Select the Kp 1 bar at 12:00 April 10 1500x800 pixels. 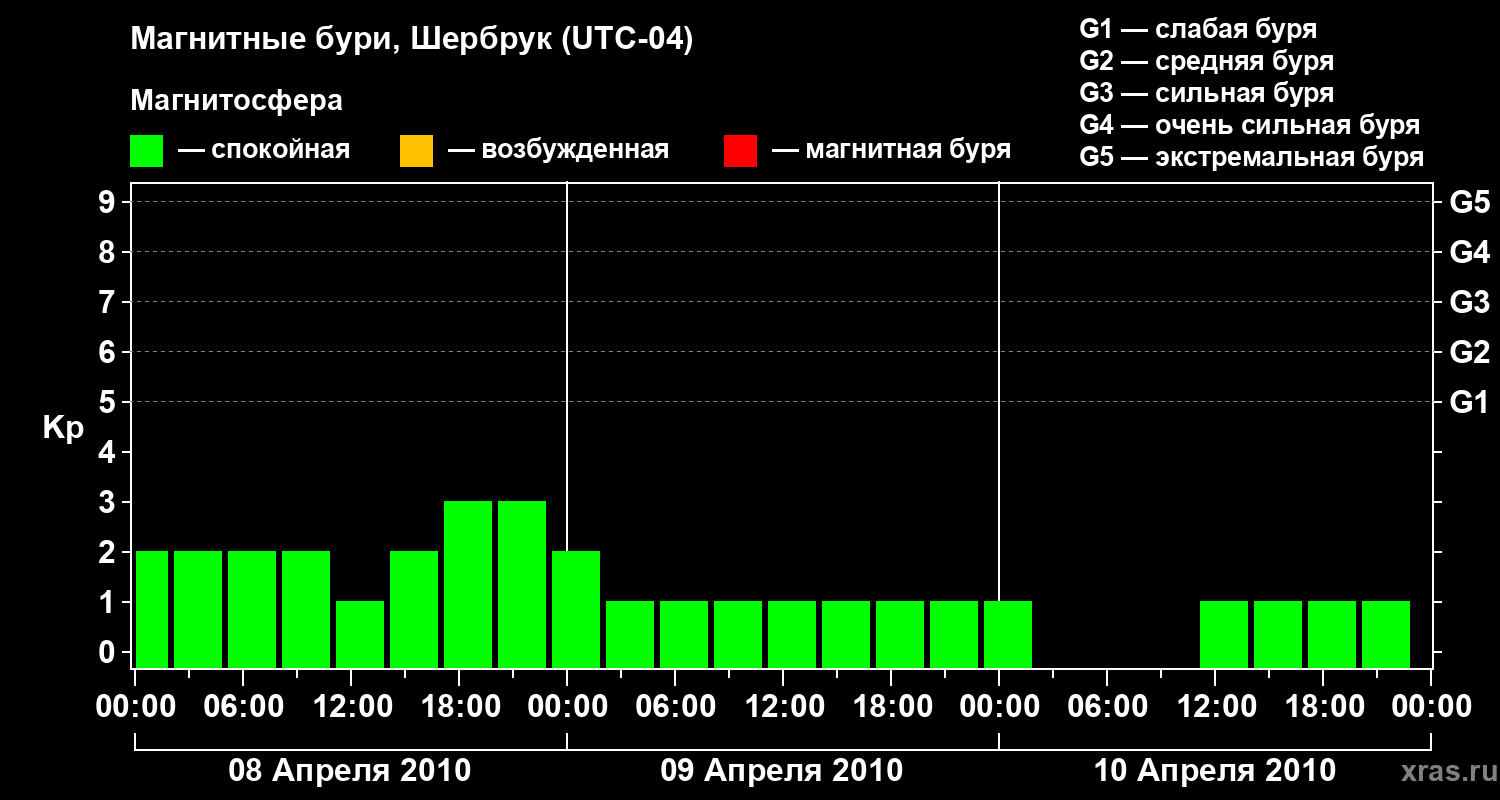1224,634
